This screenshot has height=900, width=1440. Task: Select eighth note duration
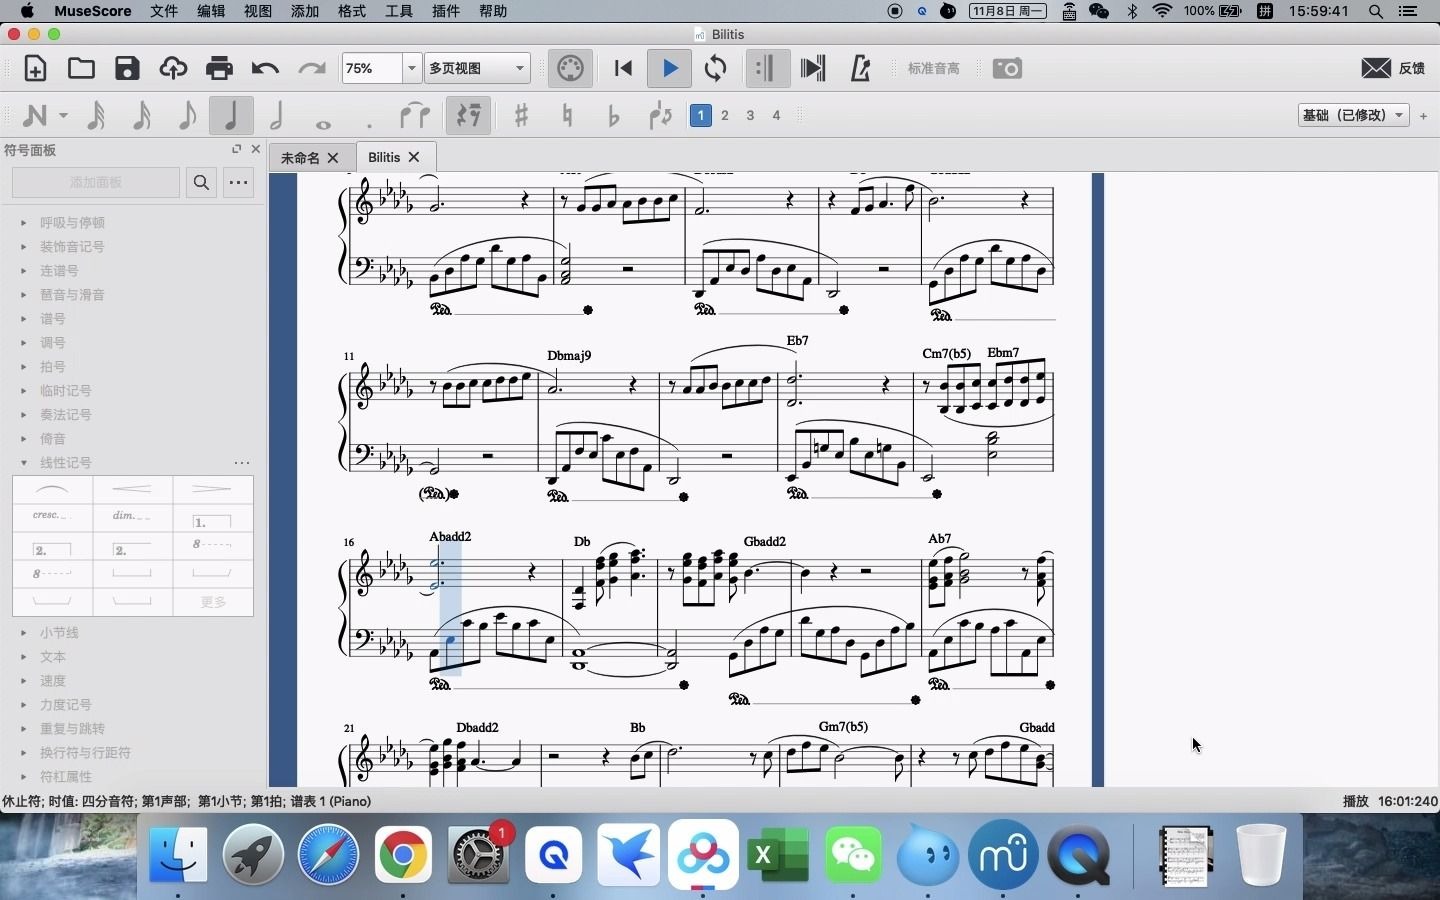[186, 115]
